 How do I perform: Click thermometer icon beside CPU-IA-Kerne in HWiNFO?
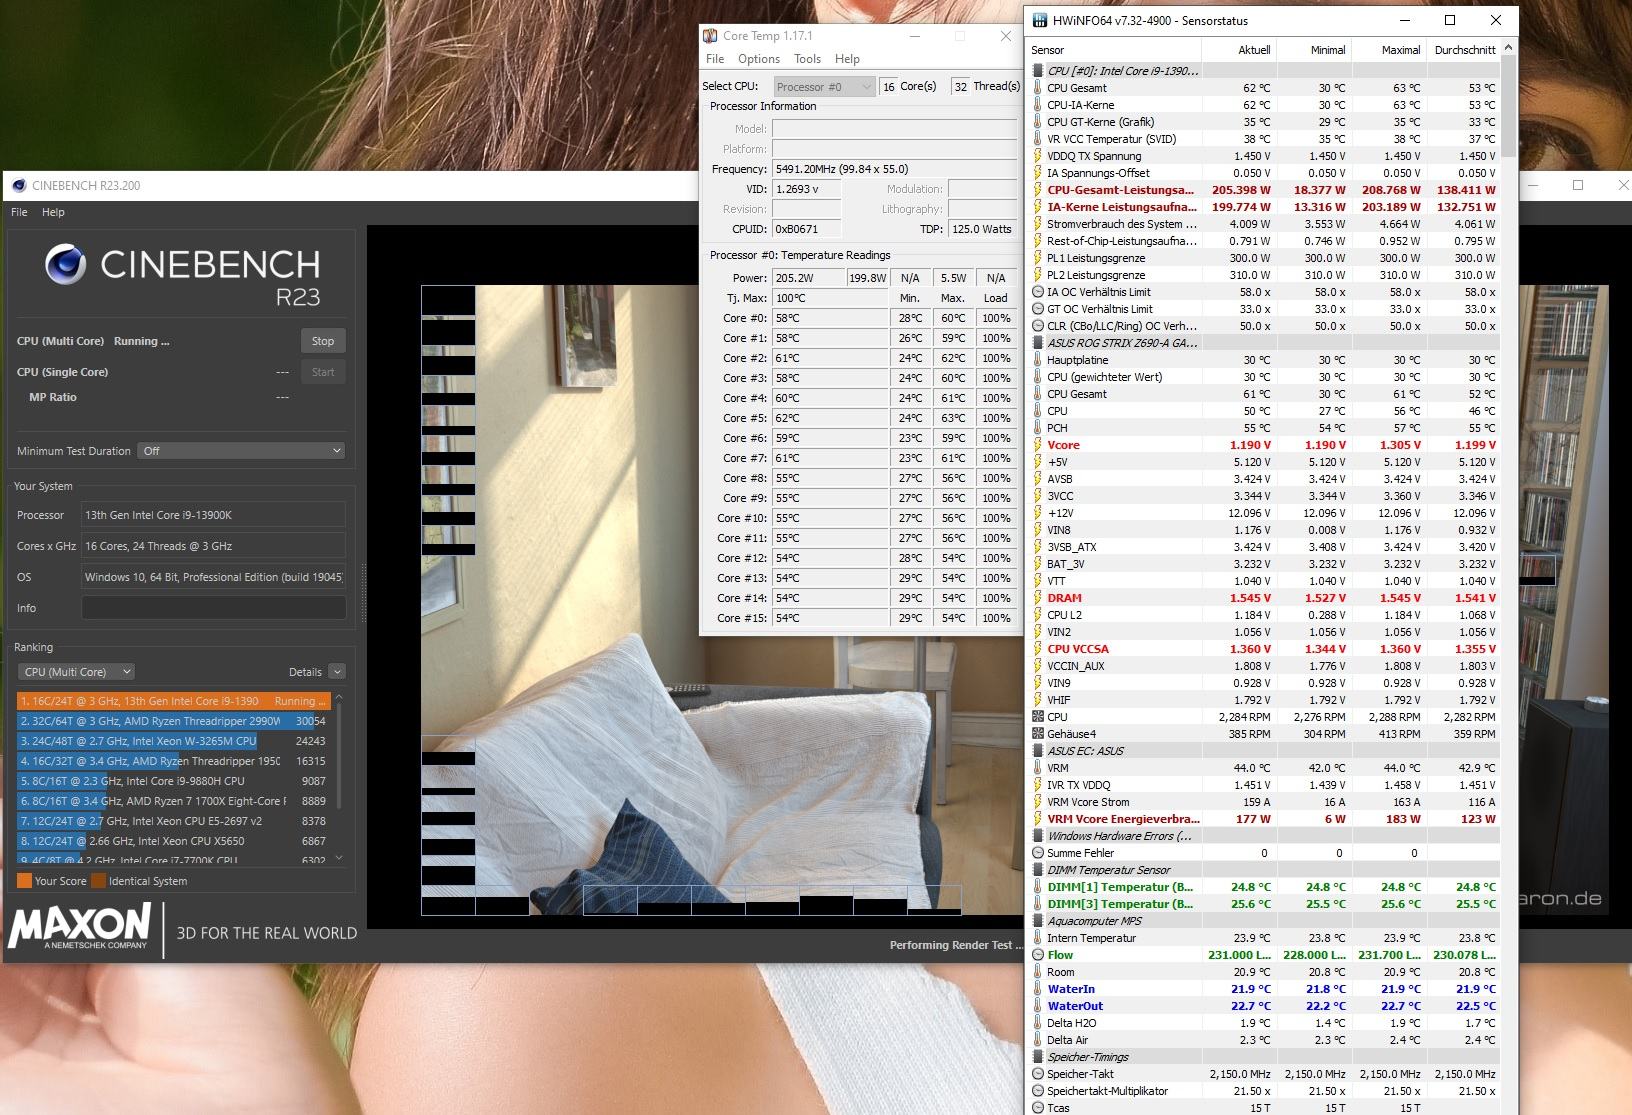(1037, 105)
